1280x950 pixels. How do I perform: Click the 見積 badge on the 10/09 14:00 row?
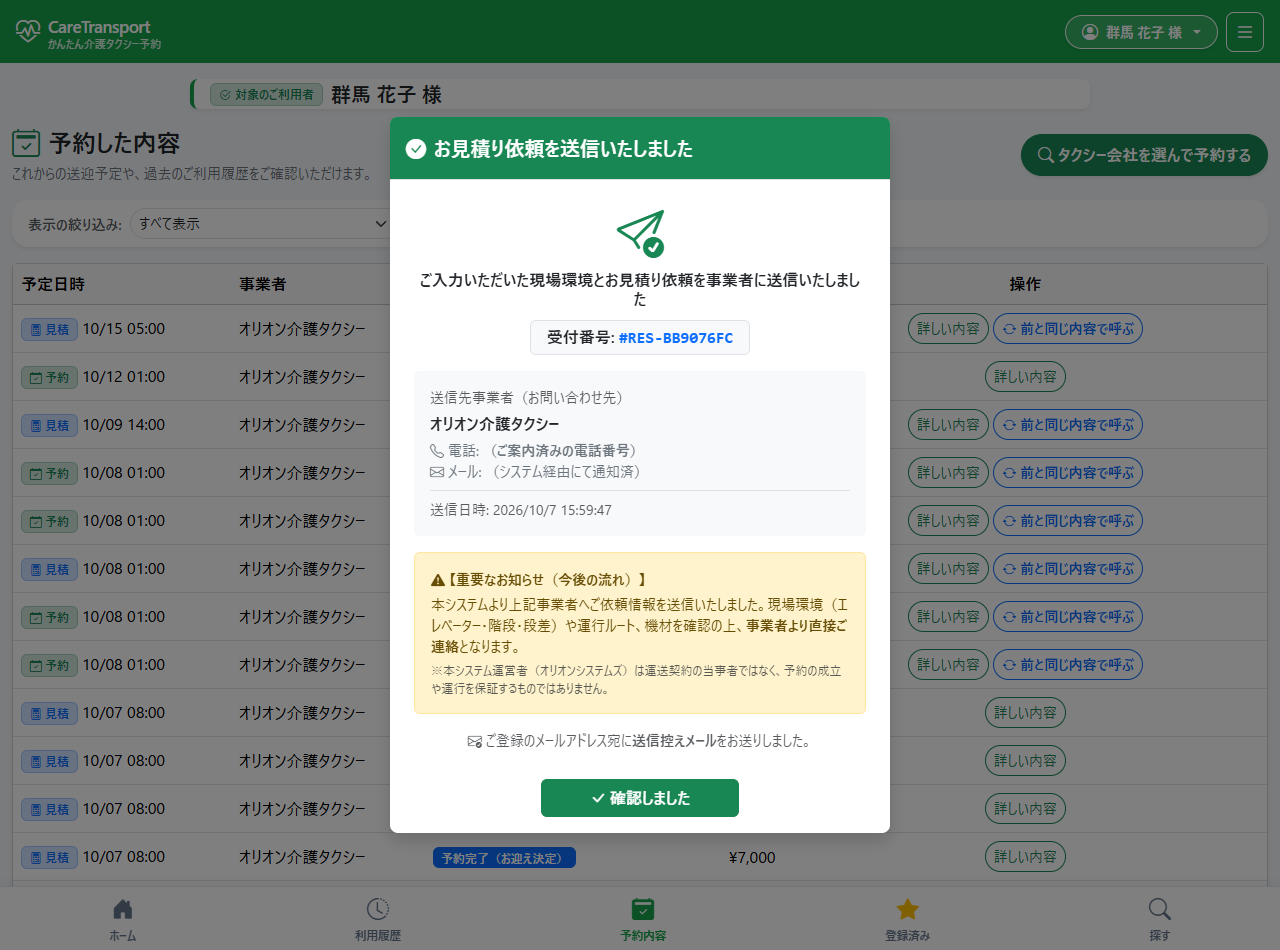tap(49, 425)
